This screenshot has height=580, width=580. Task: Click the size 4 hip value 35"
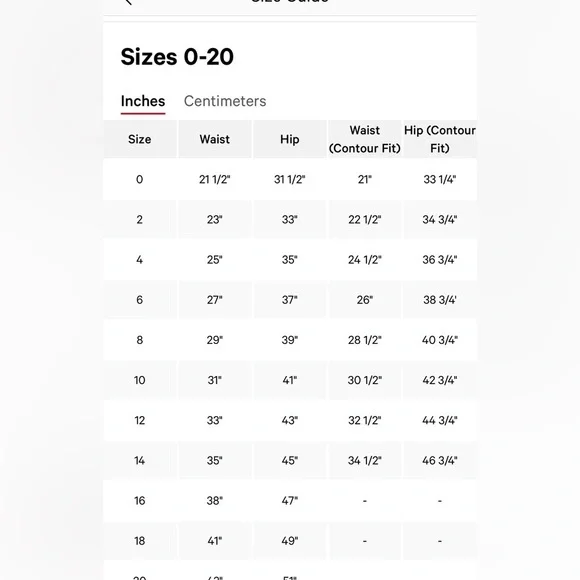tap(290, 260)
